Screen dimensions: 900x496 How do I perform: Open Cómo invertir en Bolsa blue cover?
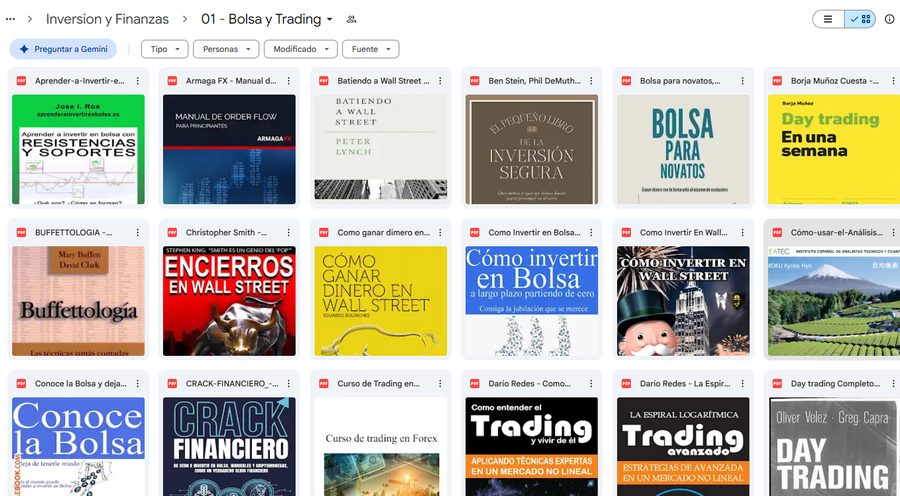click(x=532, y=301)
